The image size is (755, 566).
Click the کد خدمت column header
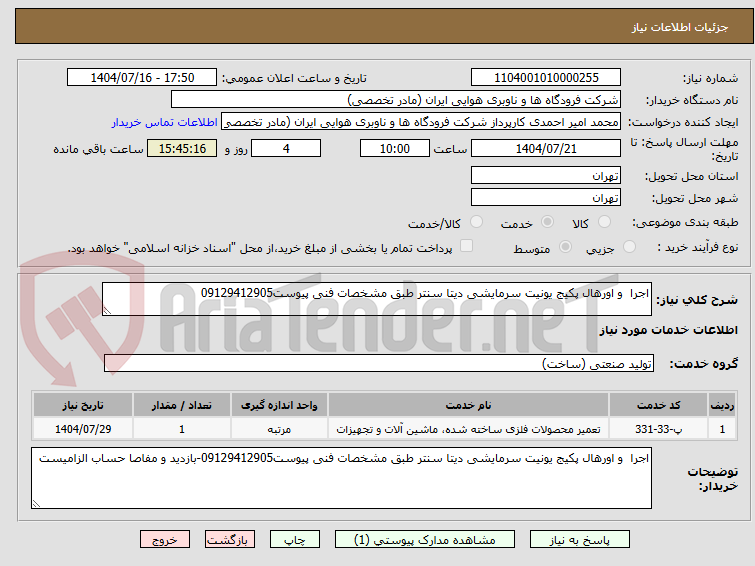point(658,405)
